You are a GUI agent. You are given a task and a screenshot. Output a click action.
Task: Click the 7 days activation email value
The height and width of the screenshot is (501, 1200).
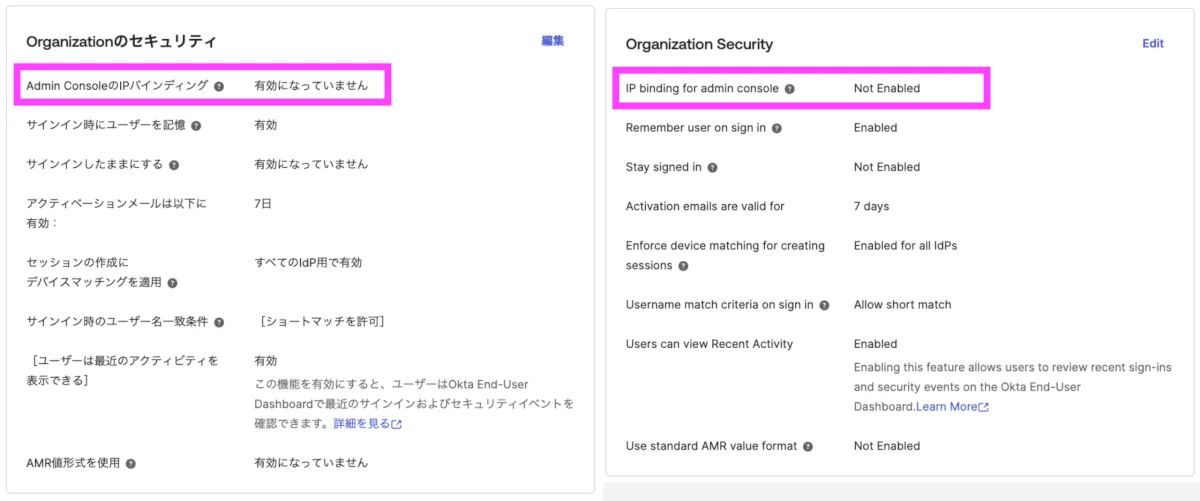871,206
